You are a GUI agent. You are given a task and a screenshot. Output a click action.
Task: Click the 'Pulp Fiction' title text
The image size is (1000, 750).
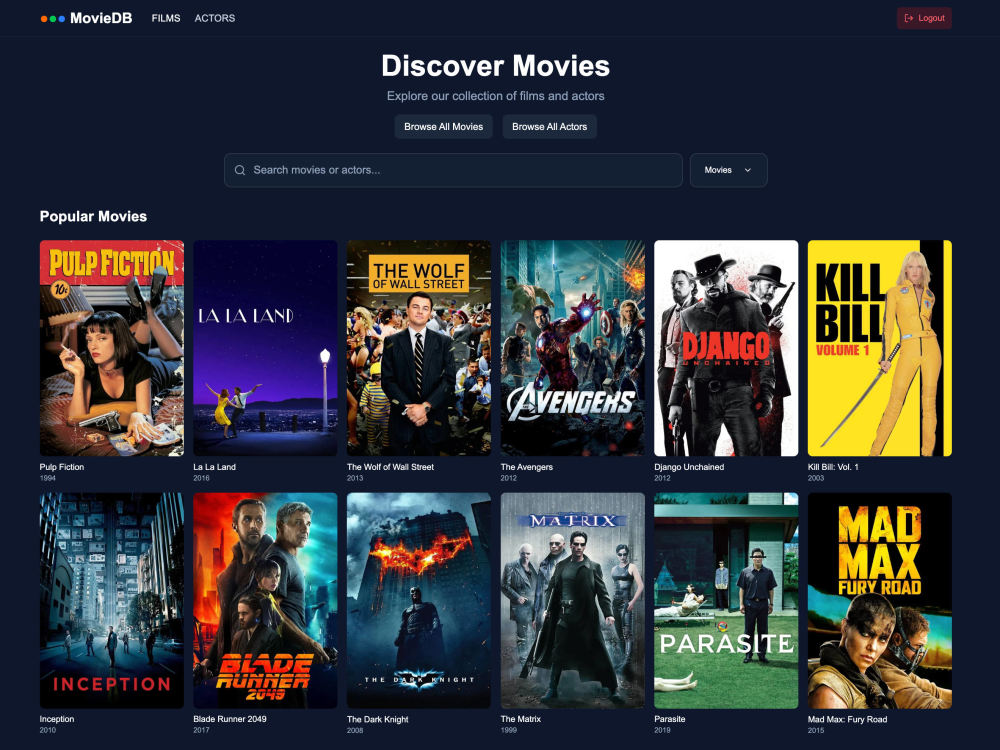[x=62, y=467]
